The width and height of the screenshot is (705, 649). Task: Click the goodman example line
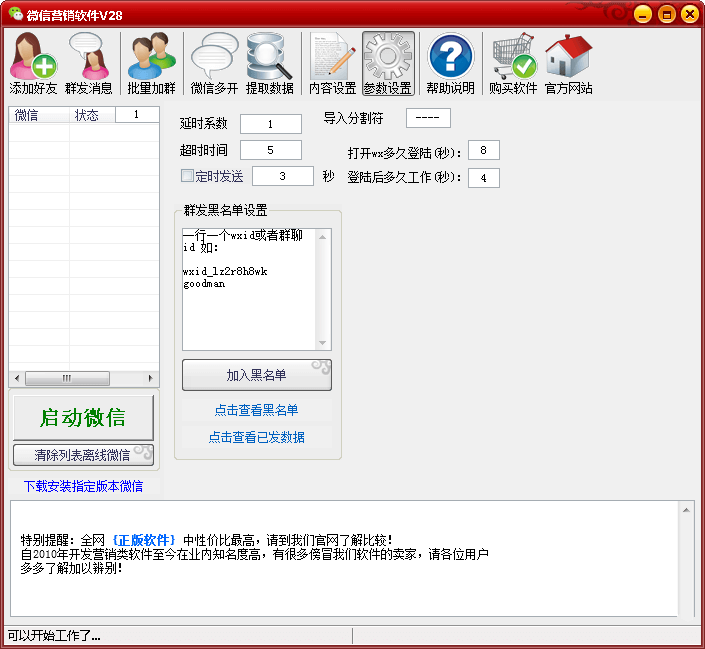point(204,284)
